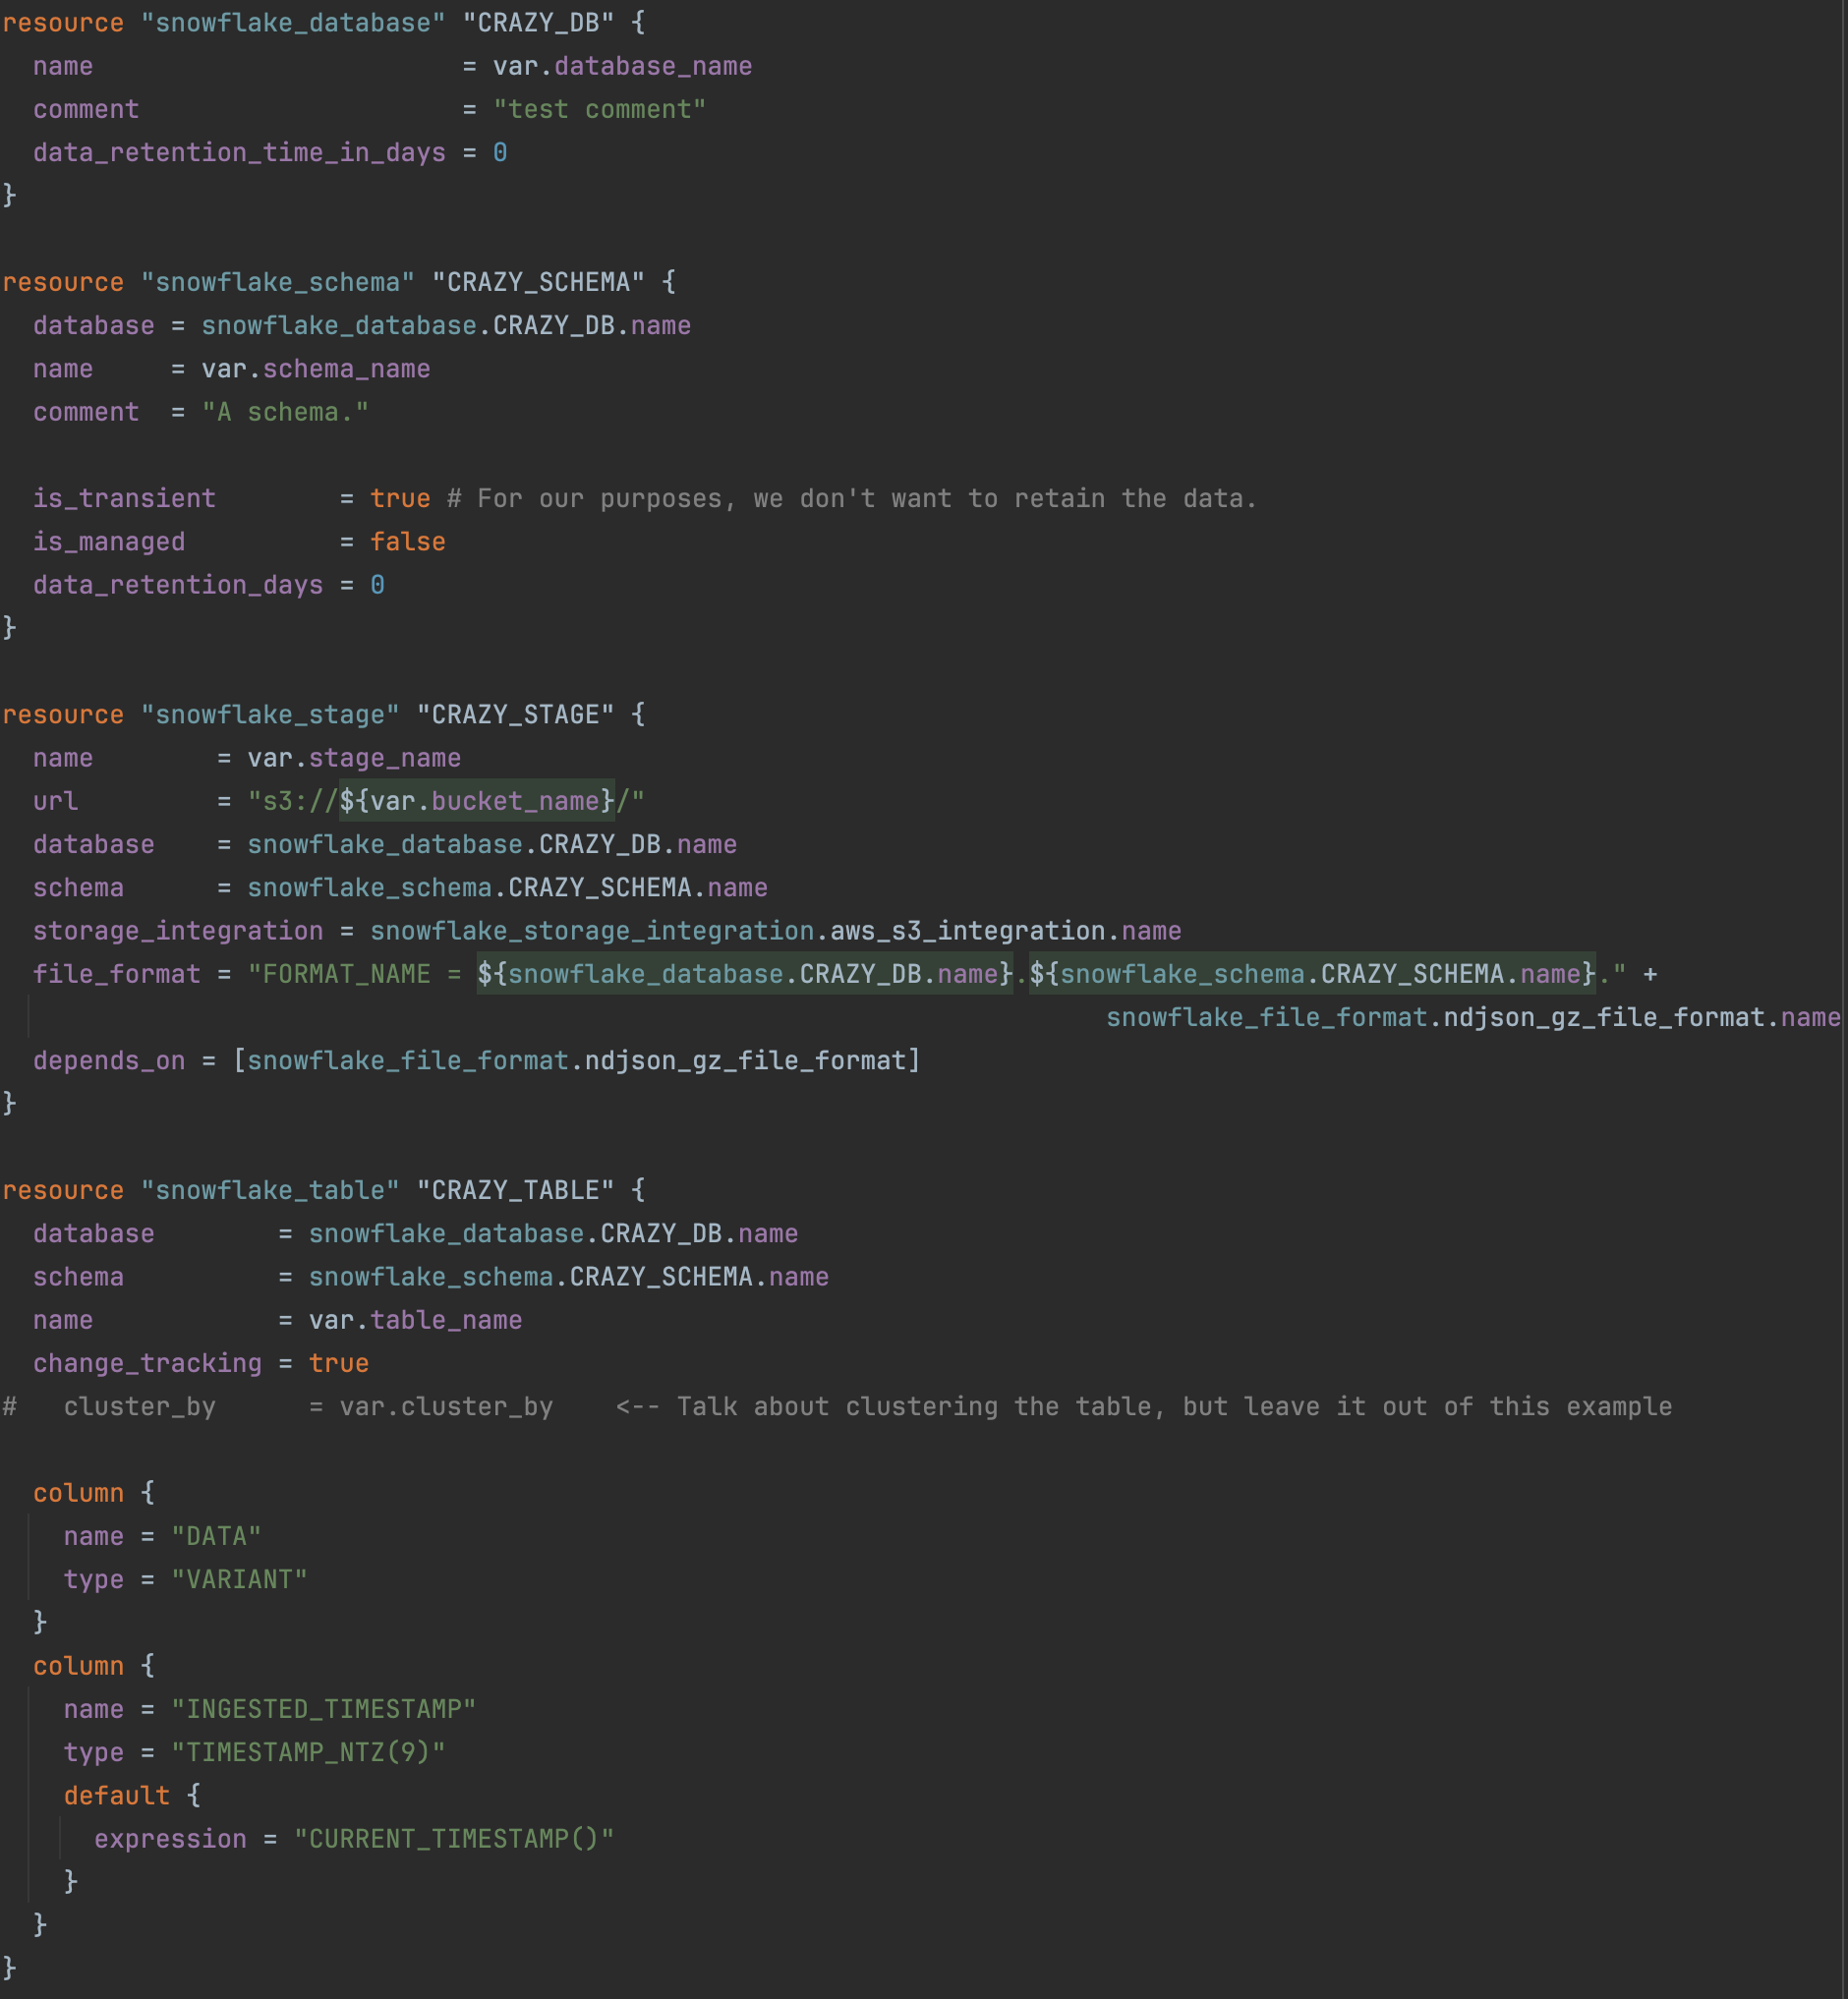Select var.stage_name value
This screenshot has width=1848, height=1999.
354,758
